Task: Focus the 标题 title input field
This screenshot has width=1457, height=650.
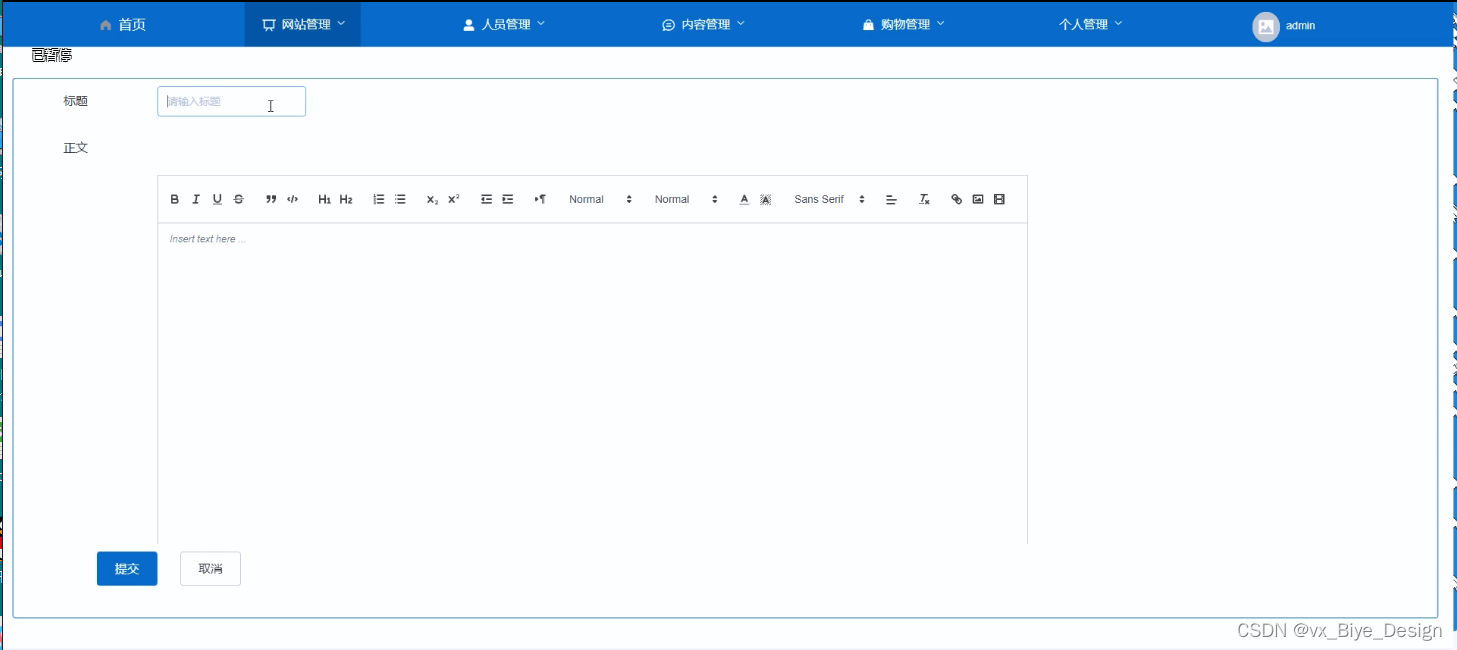Action: click(231, 101)
